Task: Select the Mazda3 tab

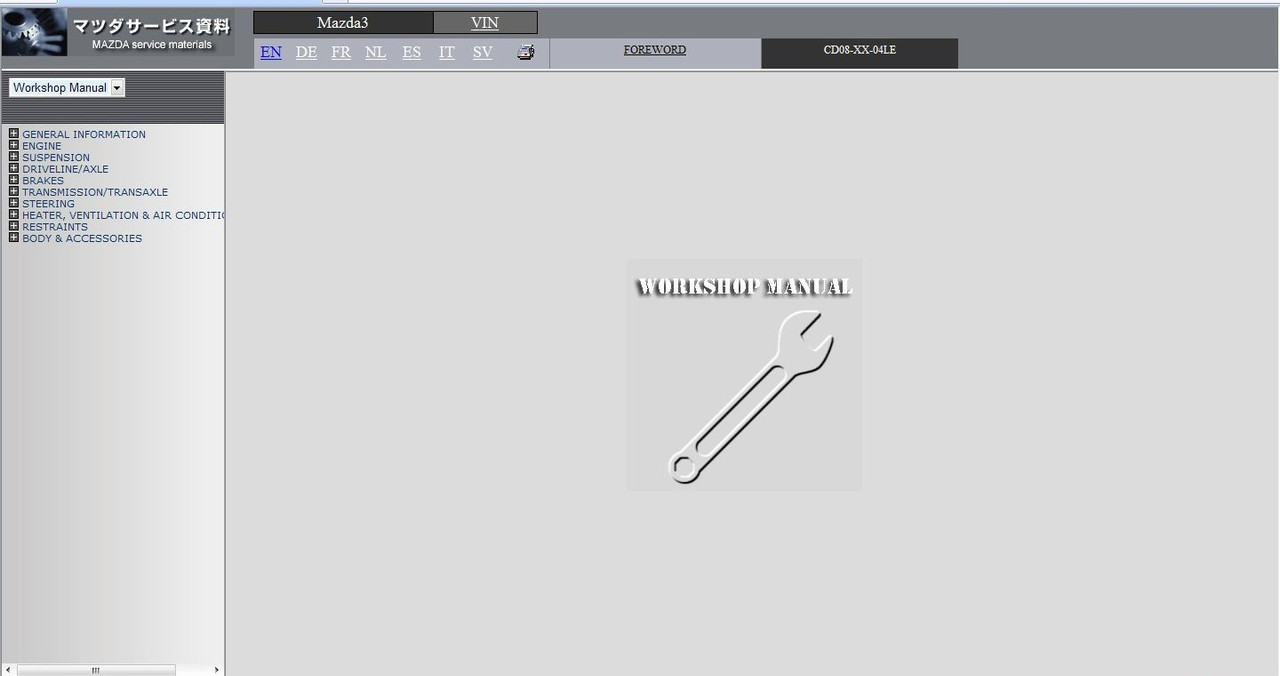Action: point(343,22)
